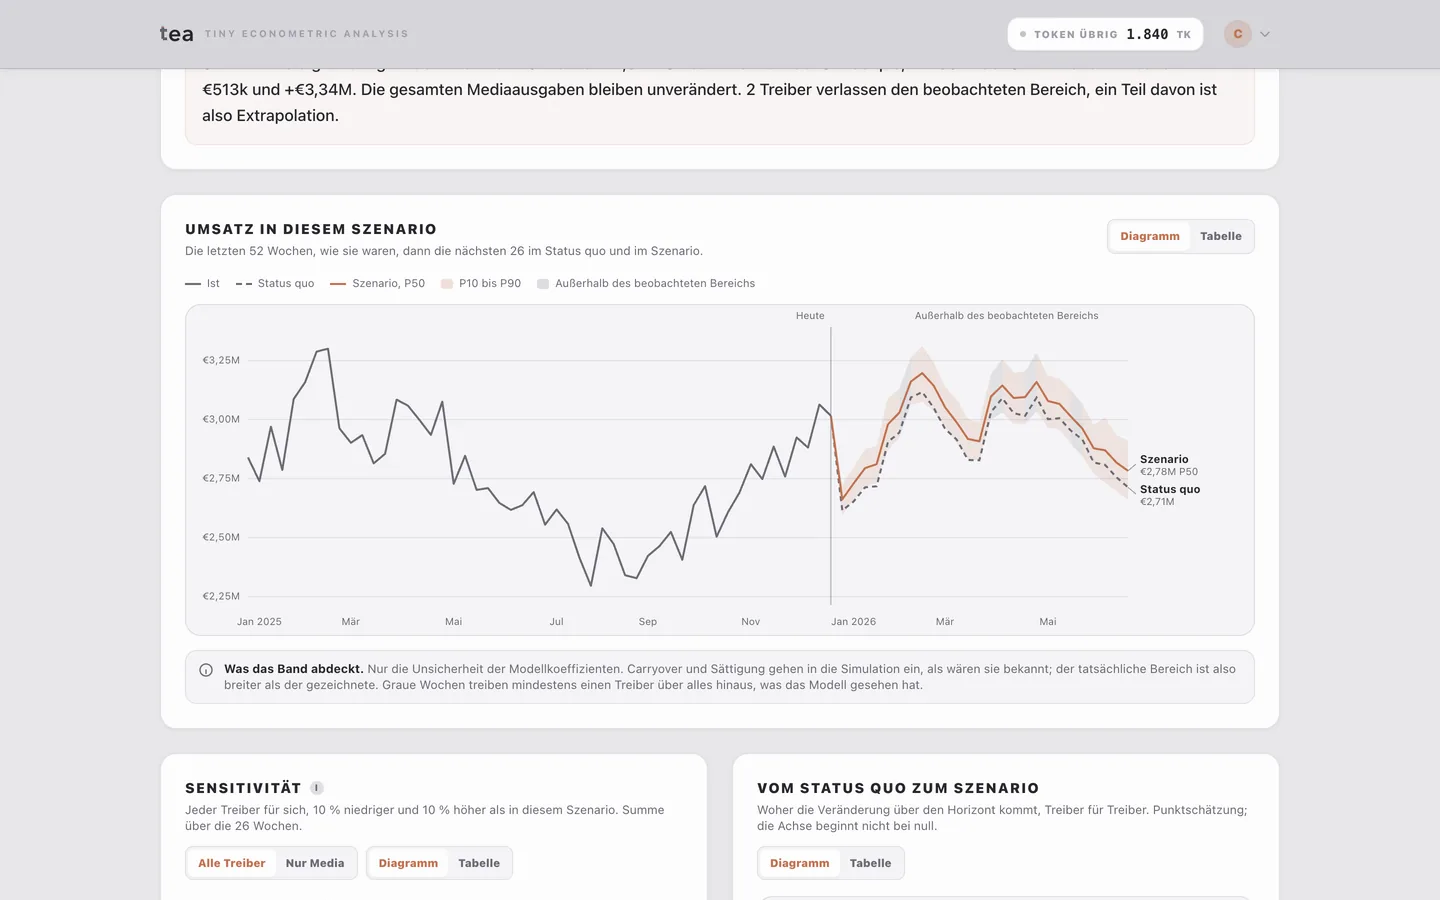
Task: Click the P10 bis P90 legend swatch
Action: coord(447,284)
